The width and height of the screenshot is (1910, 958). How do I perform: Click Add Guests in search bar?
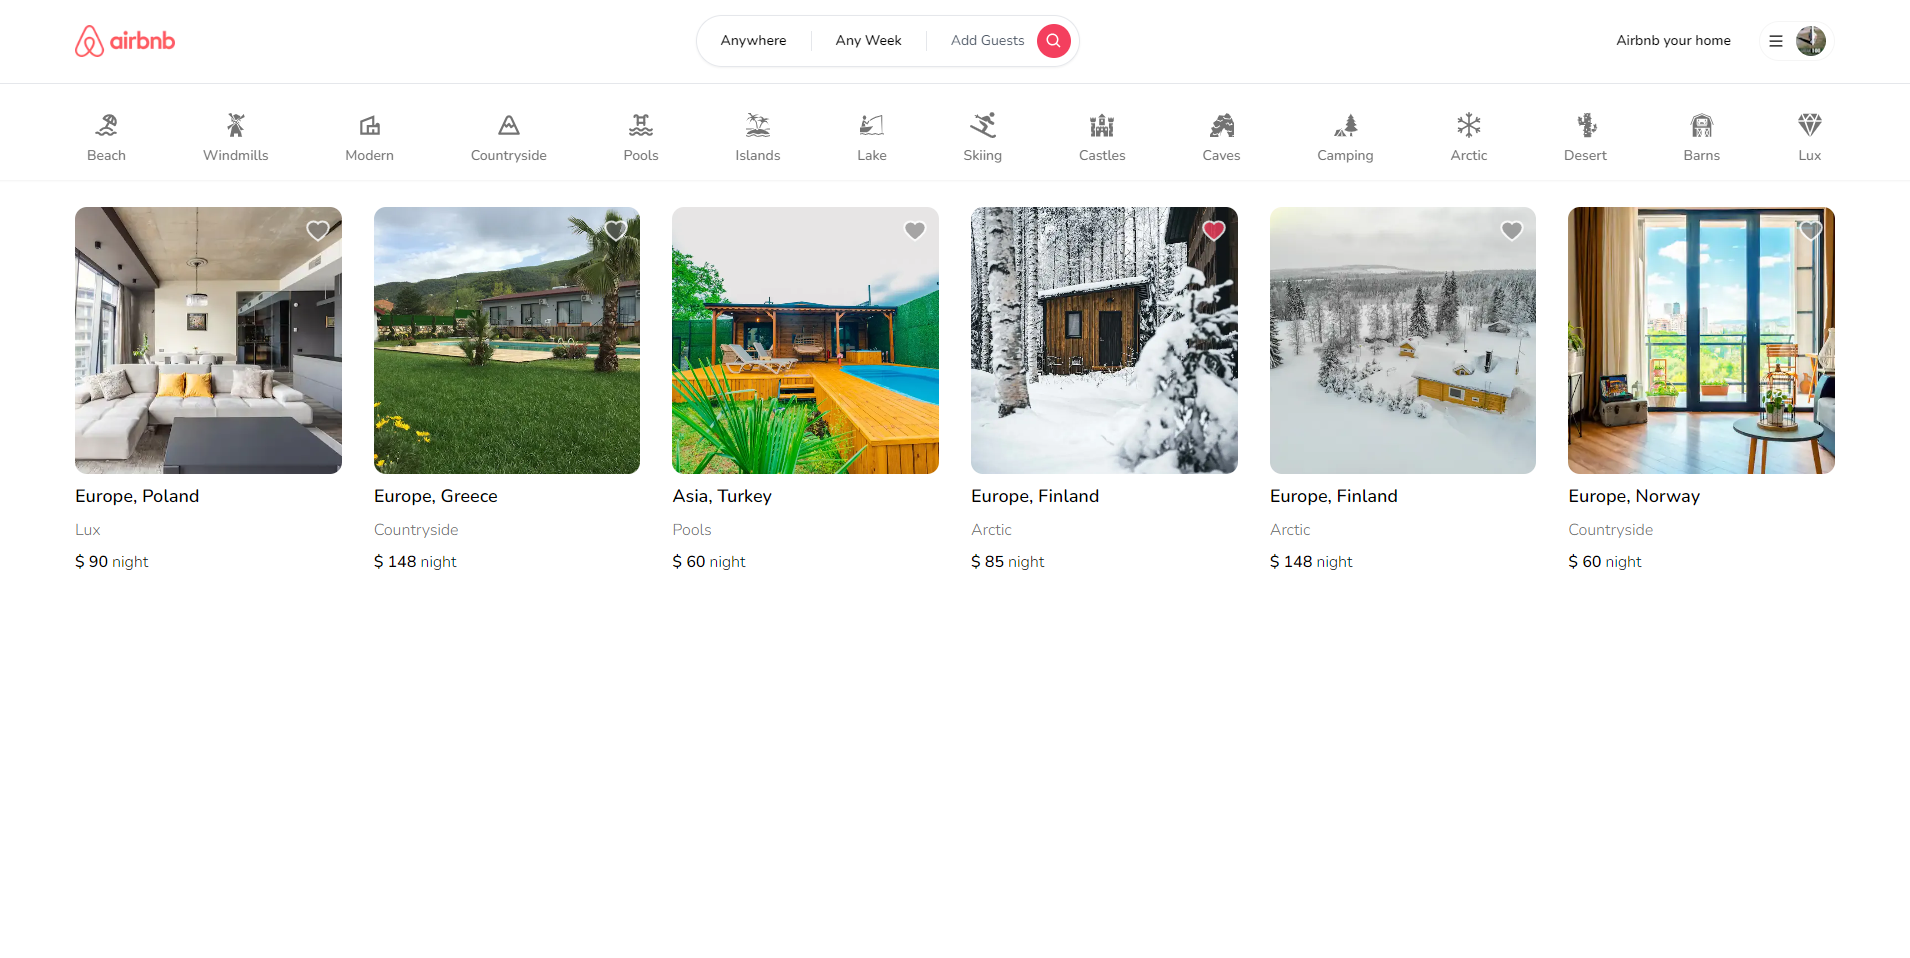pos(987,41)
